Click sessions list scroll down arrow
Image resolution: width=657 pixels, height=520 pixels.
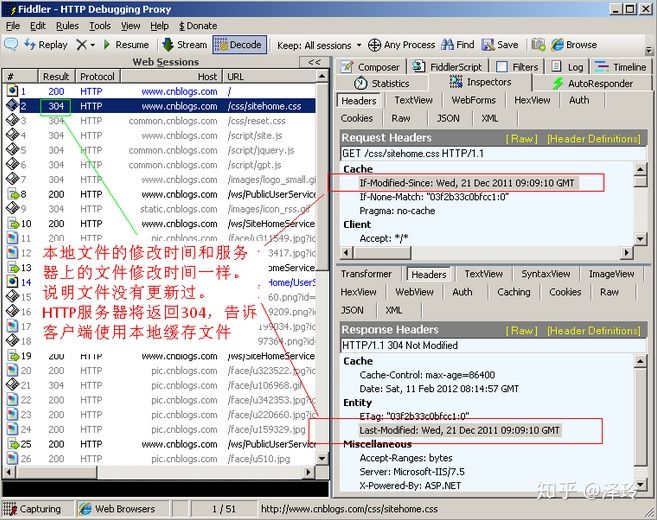tap(322, 458)
